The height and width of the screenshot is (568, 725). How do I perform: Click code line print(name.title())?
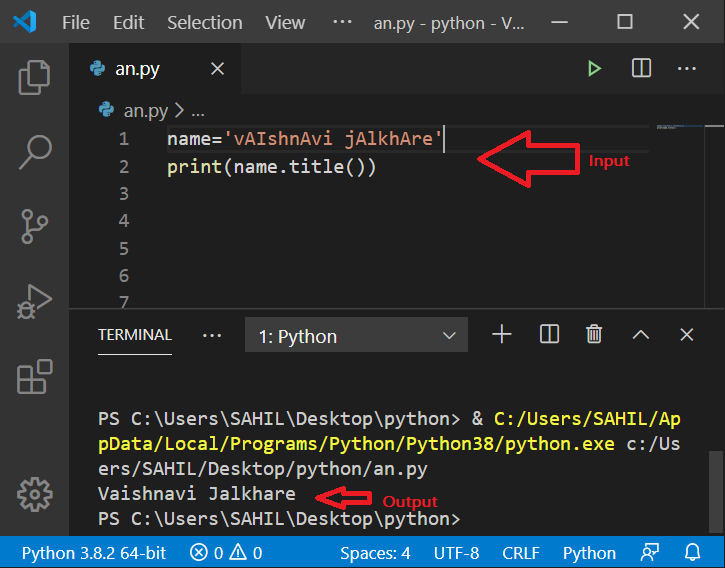pyautogui.click(x=271, y=167)
